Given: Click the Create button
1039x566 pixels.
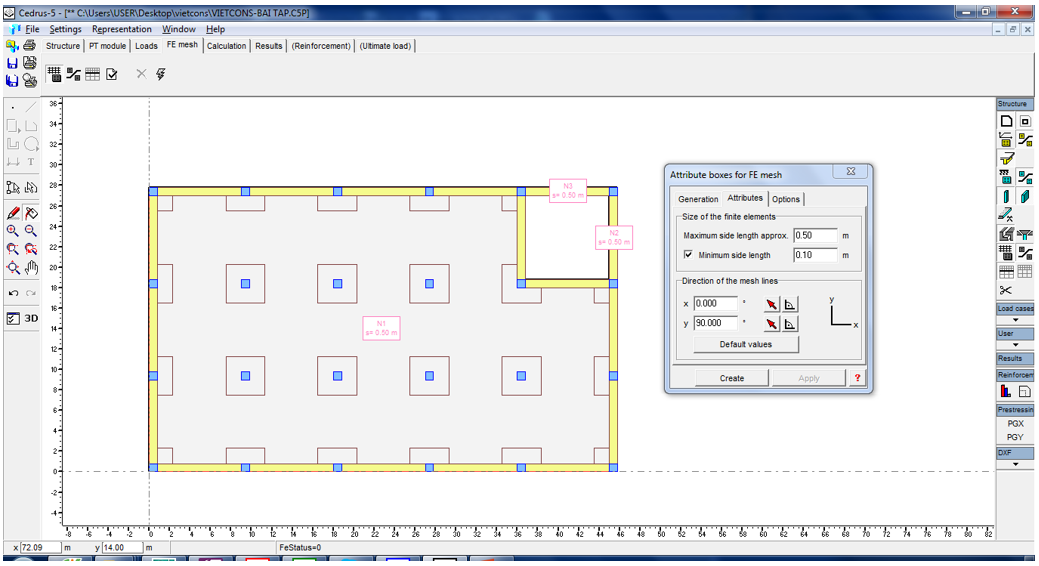Looking at the screenshot, I should pyautogui.click(x=732, y=378).
